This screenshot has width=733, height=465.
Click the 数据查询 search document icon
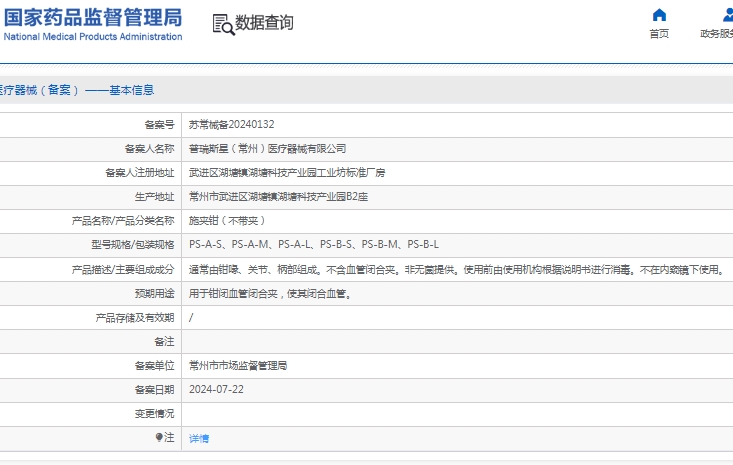(223, 24)
